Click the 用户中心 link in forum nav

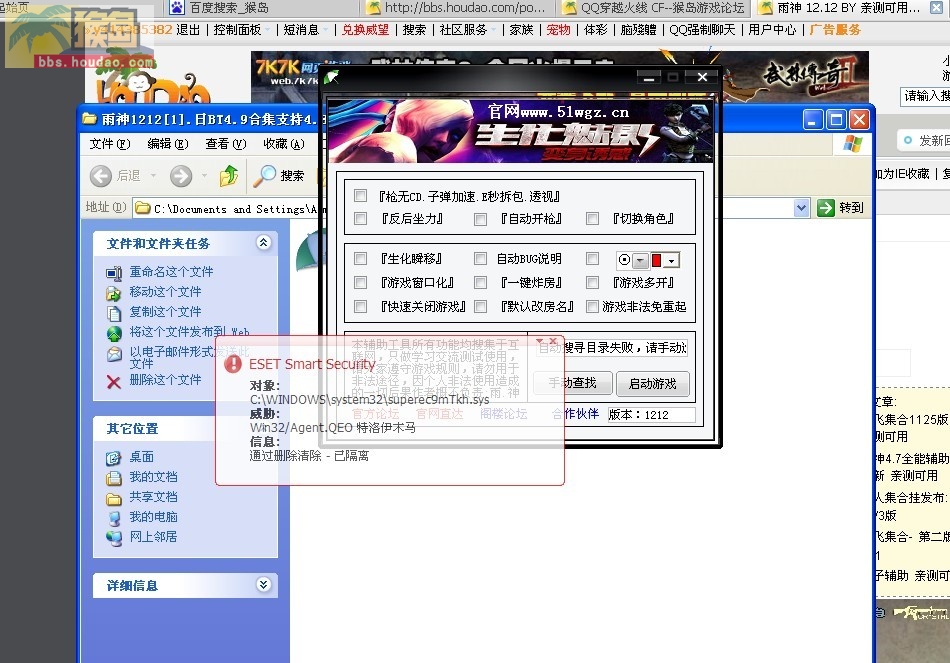point(772,30)
